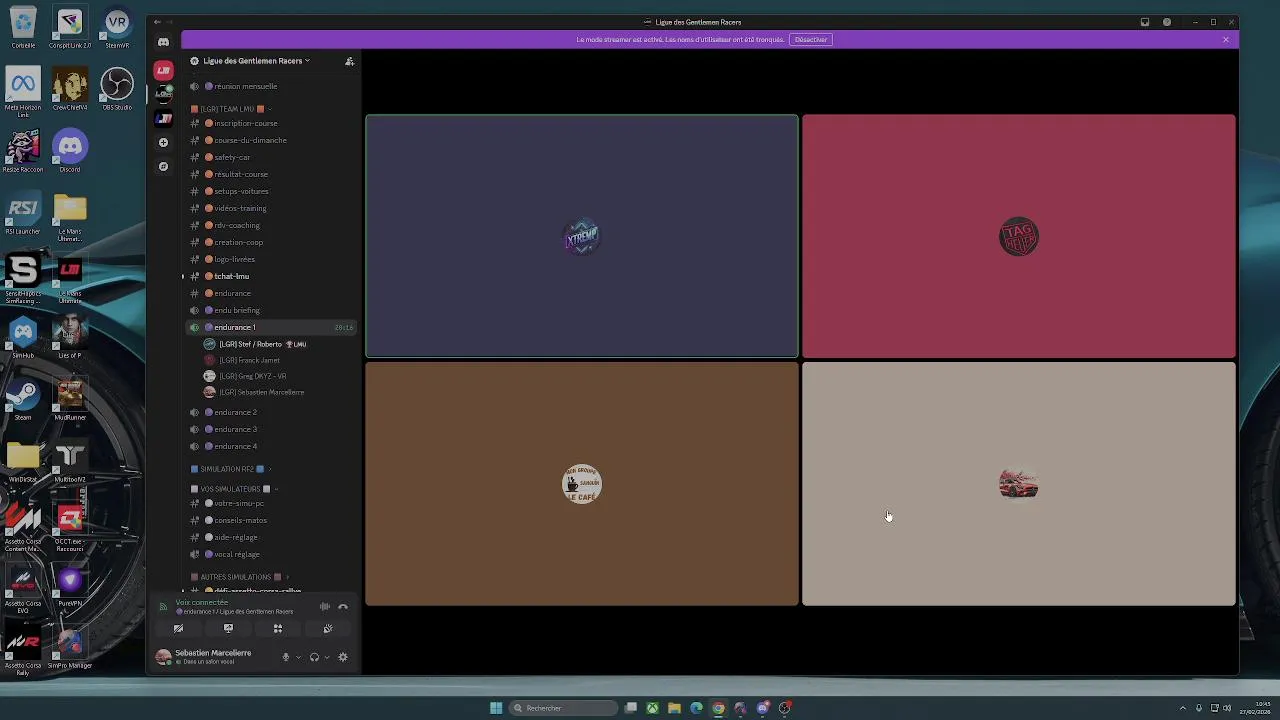Toggle noise suppression waveform icon
The height and width of the screenshot is (720, 1280).
tap(325, 607)
